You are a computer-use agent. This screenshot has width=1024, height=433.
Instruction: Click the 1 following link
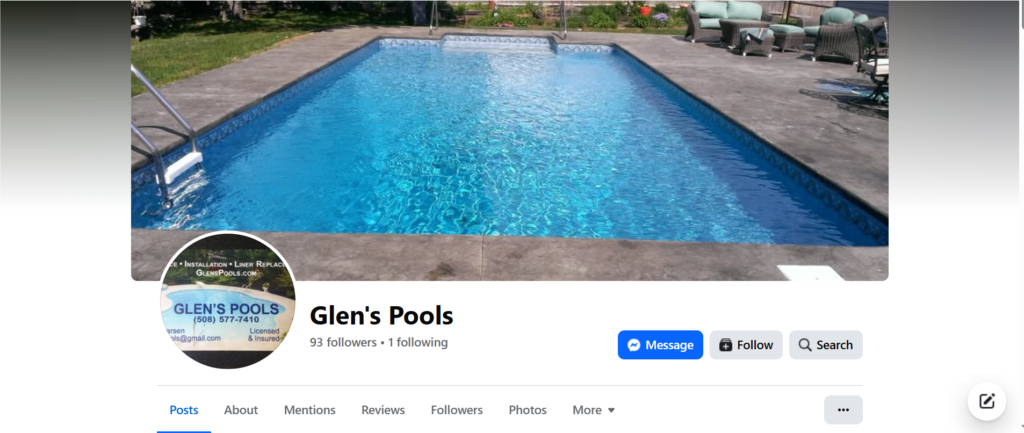click(x=418, y=342)
